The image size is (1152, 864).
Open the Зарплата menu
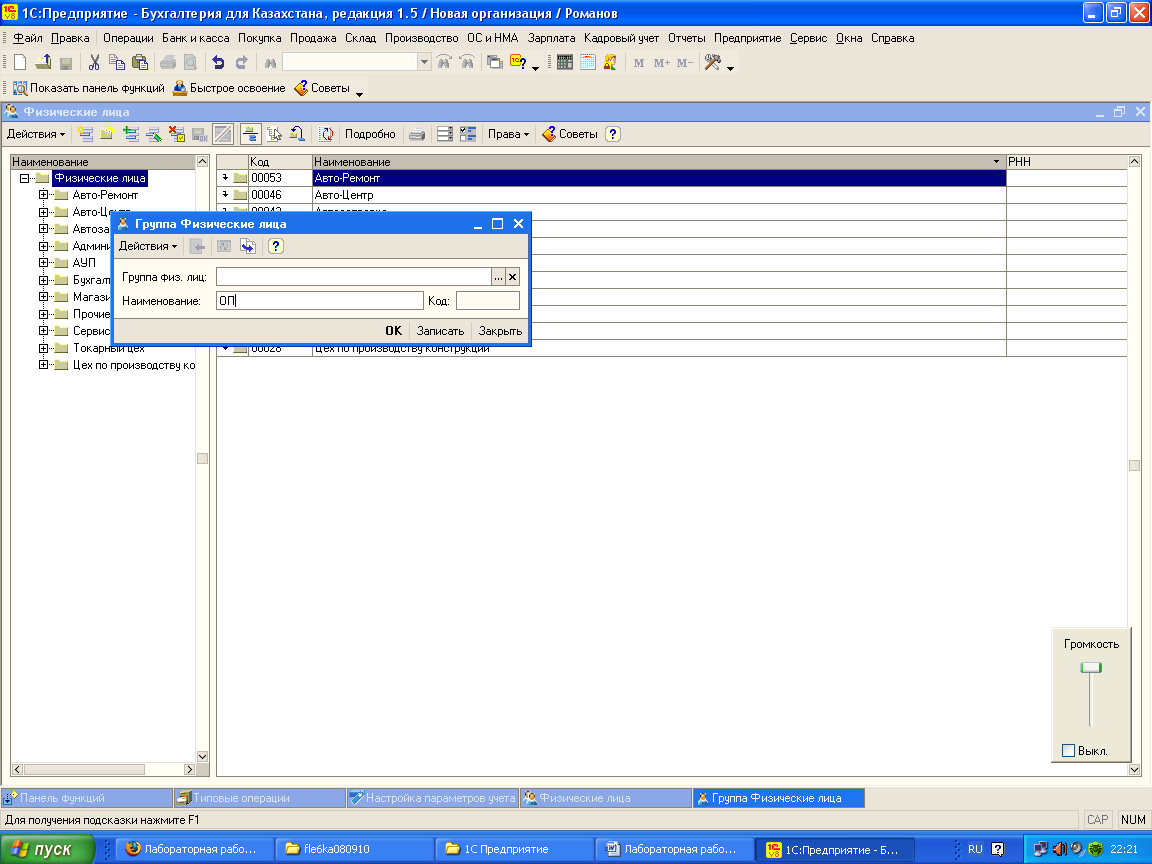[x=551, y=38]
